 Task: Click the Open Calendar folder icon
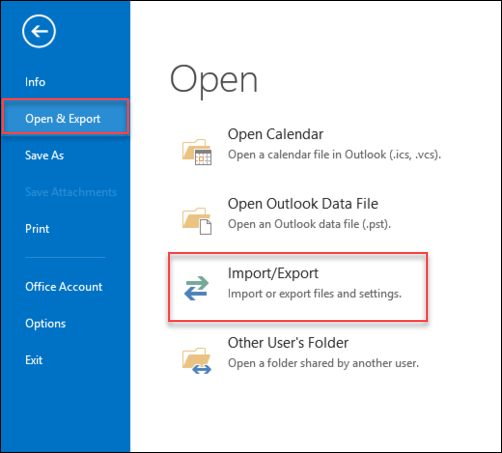tap(197, 152)
